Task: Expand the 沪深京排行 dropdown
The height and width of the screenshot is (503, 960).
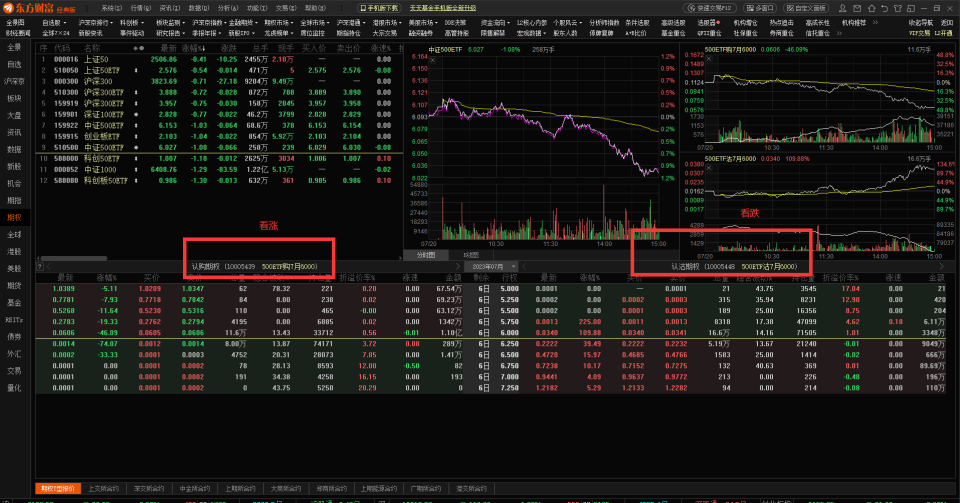Action: tap(96, 23)
